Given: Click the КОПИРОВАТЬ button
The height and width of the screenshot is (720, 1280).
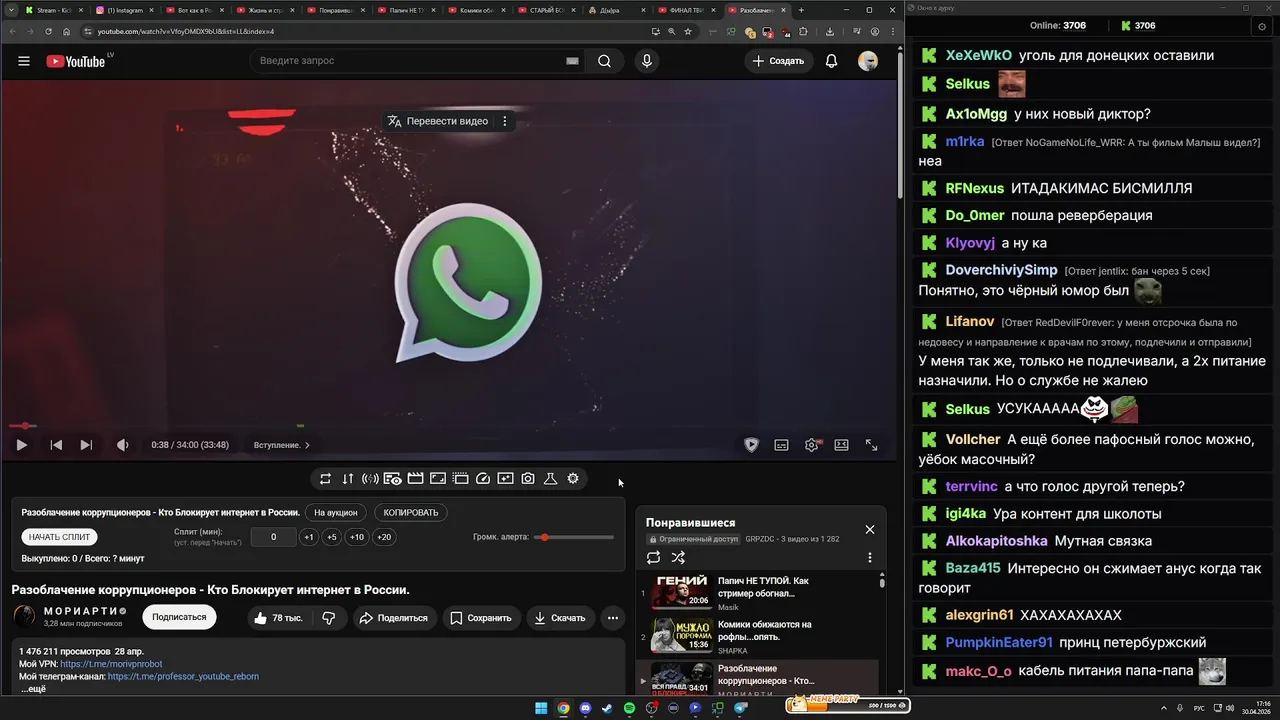Looking at the screenshot, I should (x=411, y=512).
